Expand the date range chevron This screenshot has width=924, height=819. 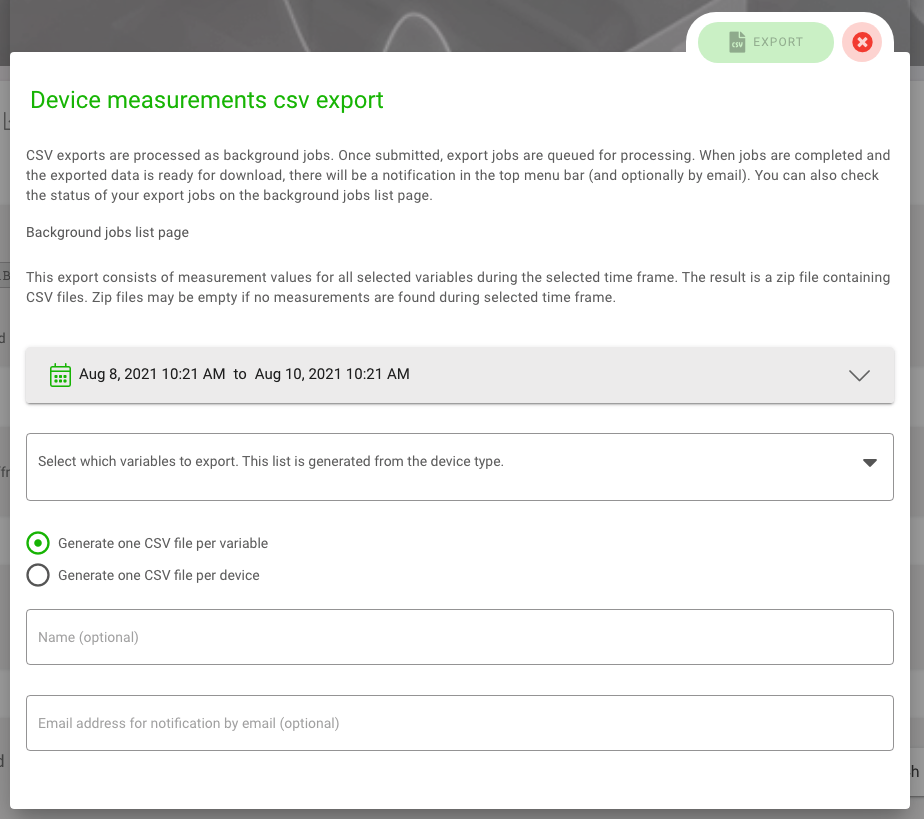pos(859,375)
